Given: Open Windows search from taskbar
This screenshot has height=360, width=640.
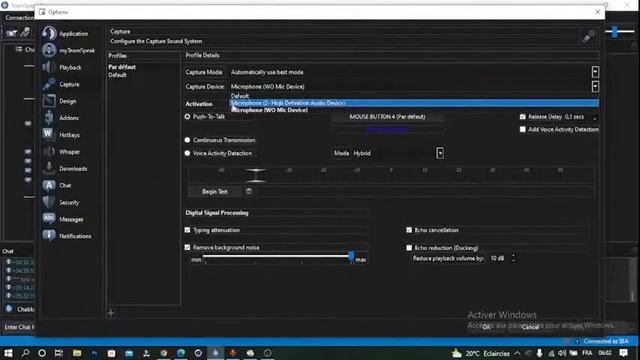Looking at the screenshot, I should [x=25, y=353].
